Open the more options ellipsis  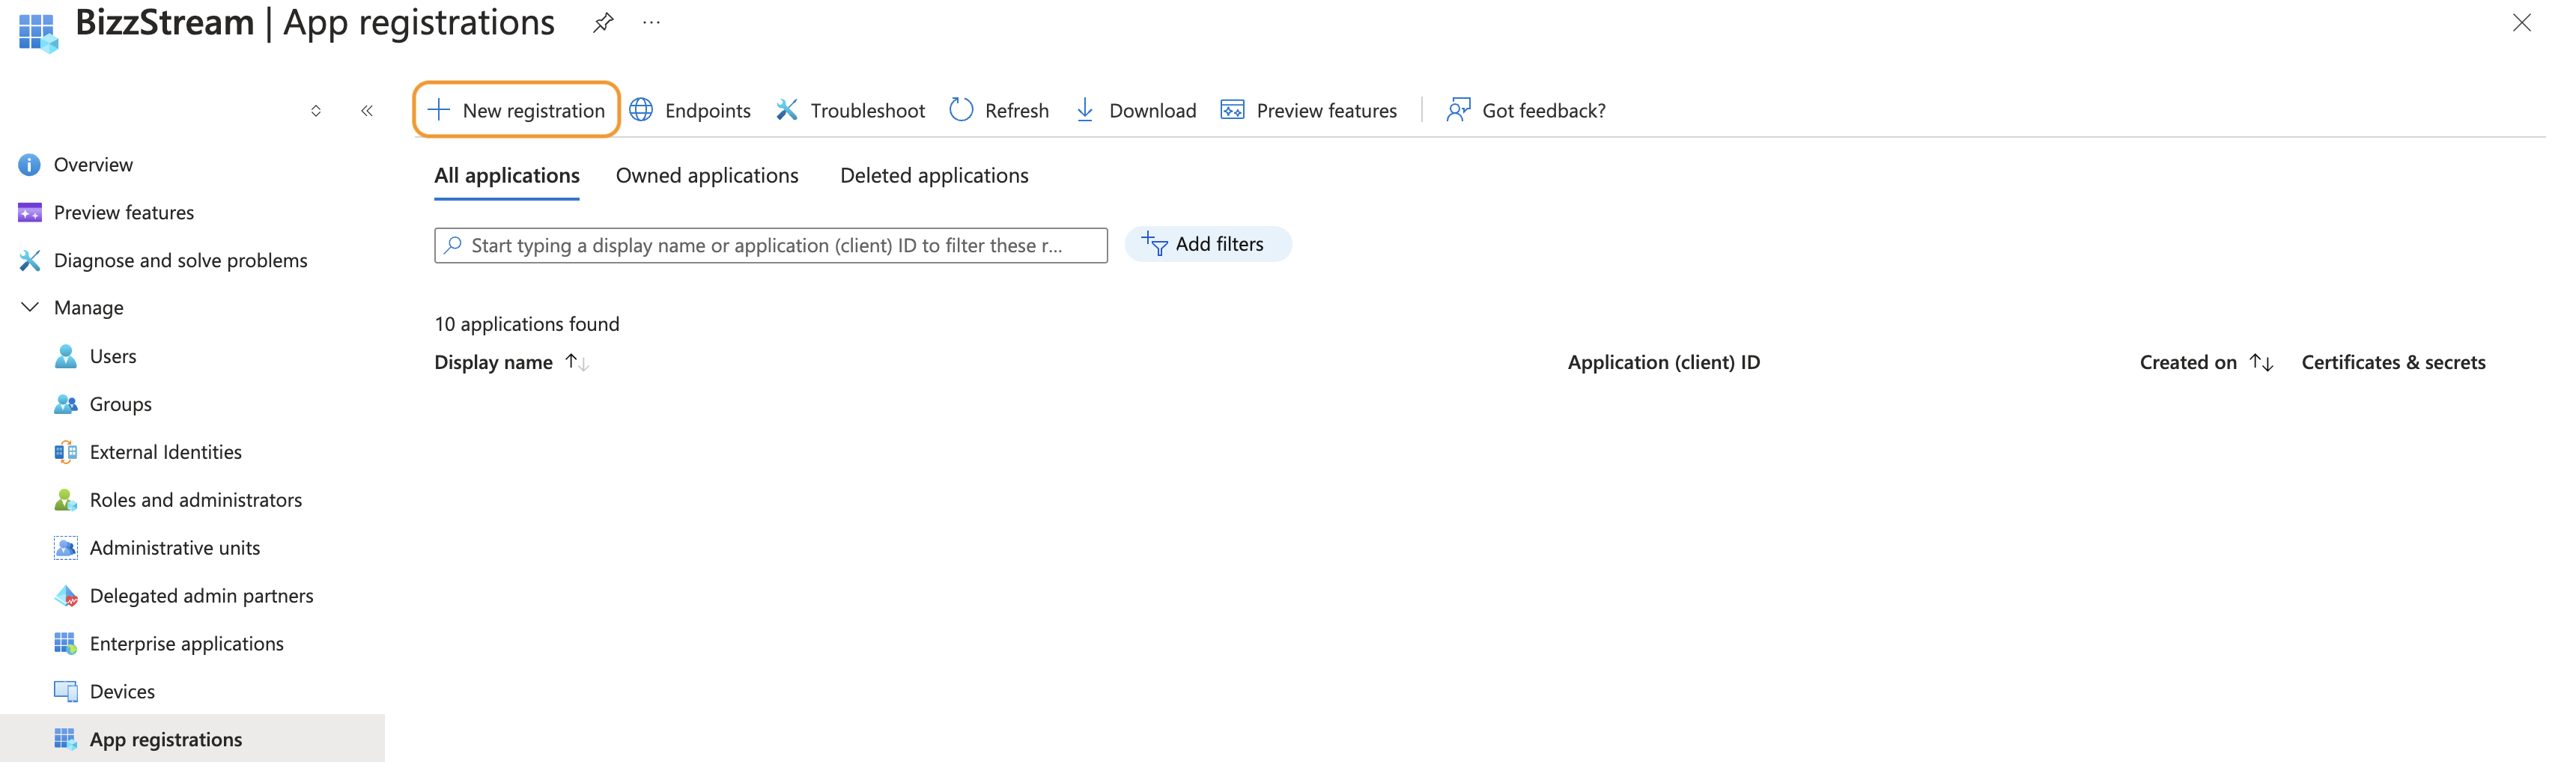(x=651, y=22)
